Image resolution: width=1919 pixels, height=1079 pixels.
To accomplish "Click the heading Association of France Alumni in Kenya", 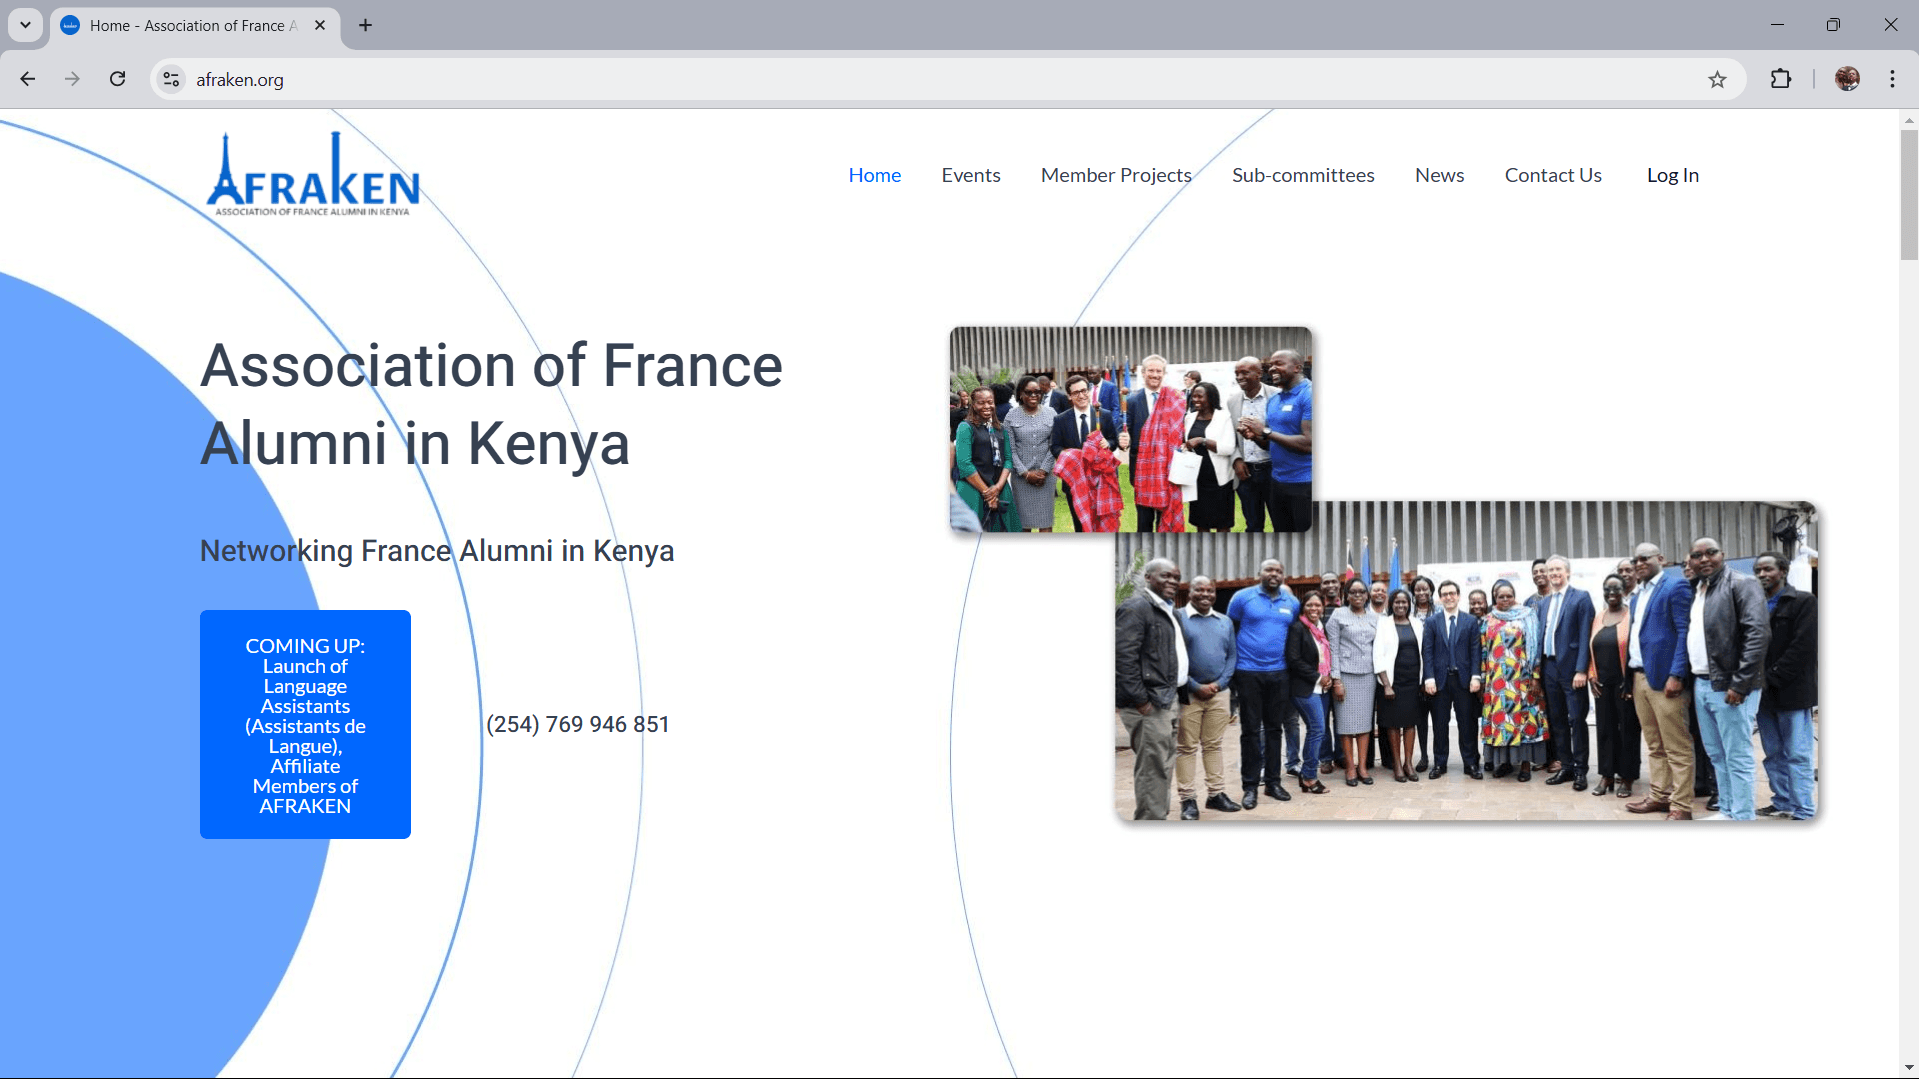I will point(491,404).
